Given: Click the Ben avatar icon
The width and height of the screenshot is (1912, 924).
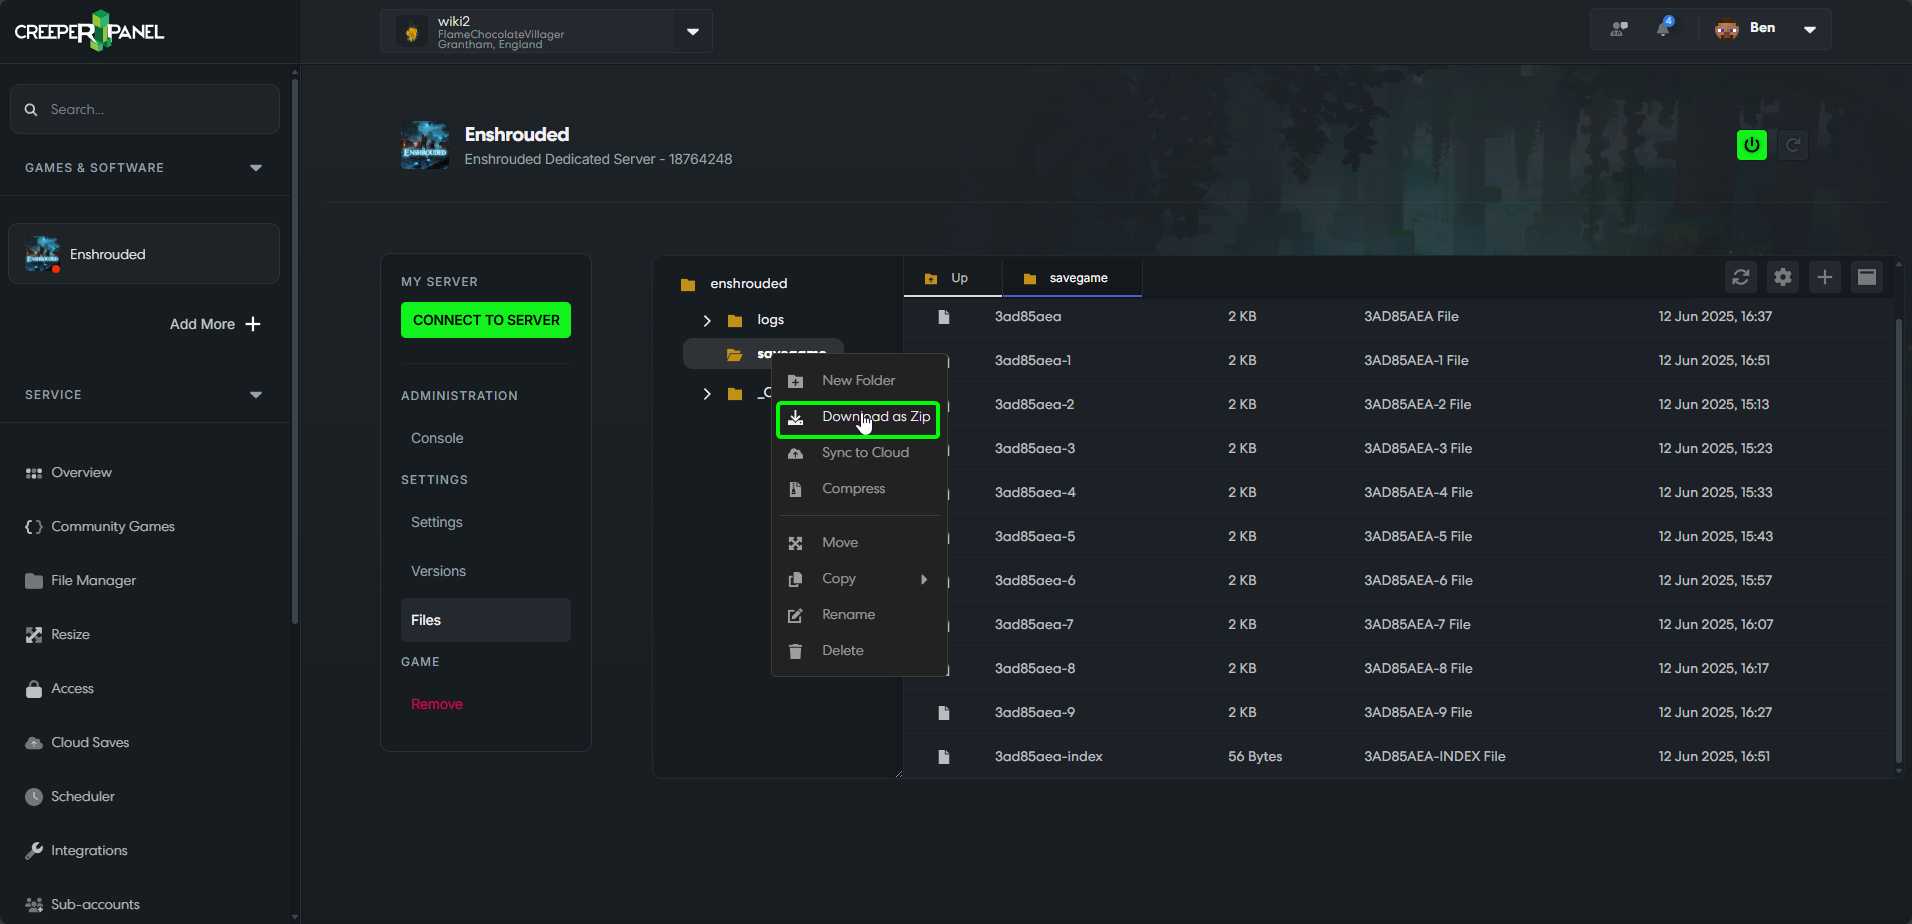Looking at the screenshot, I should [1727, 29].
